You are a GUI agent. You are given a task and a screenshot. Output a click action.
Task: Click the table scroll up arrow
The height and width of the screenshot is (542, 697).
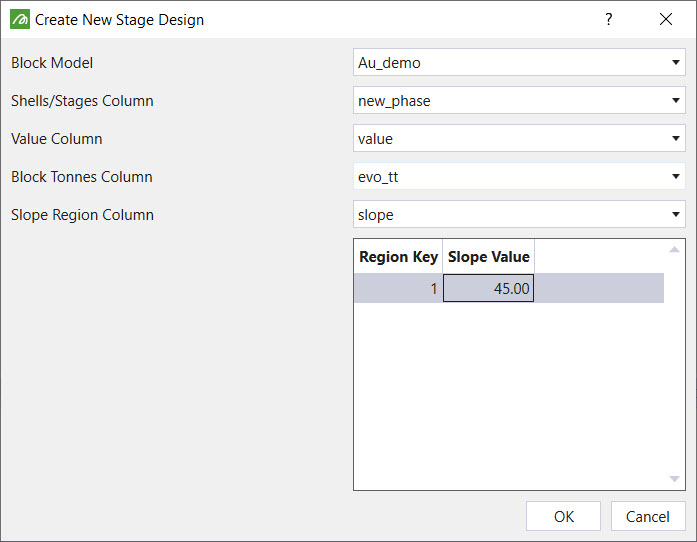[675, 249]
